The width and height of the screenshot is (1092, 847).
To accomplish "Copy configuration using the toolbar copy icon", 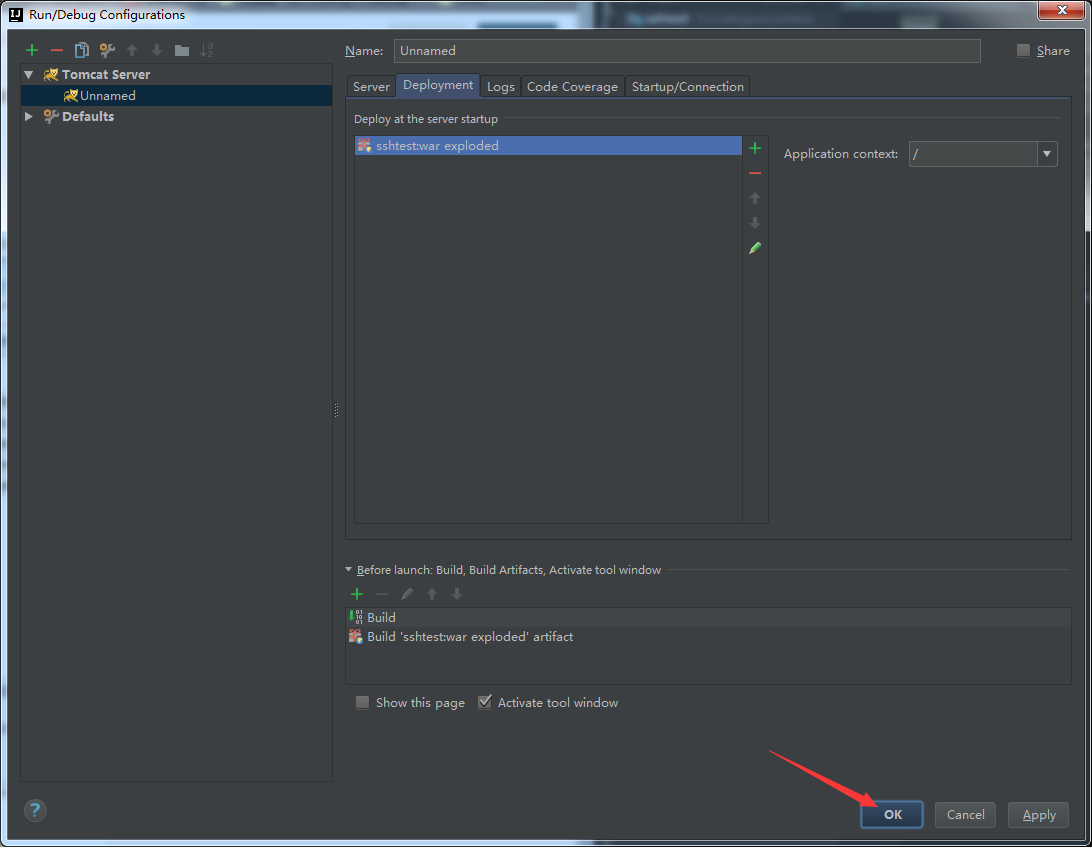I will 82,50.
